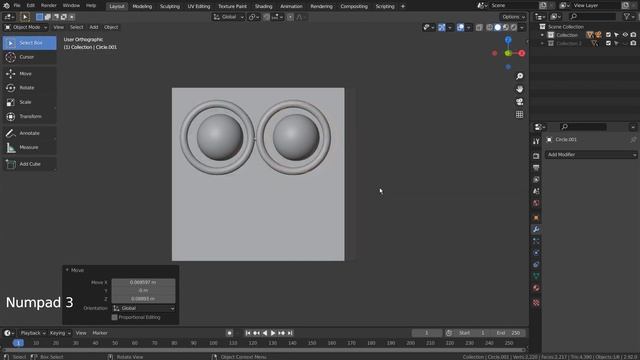Select the Transform tool
The image size is (640, 360).
click(x=29, y=116)
